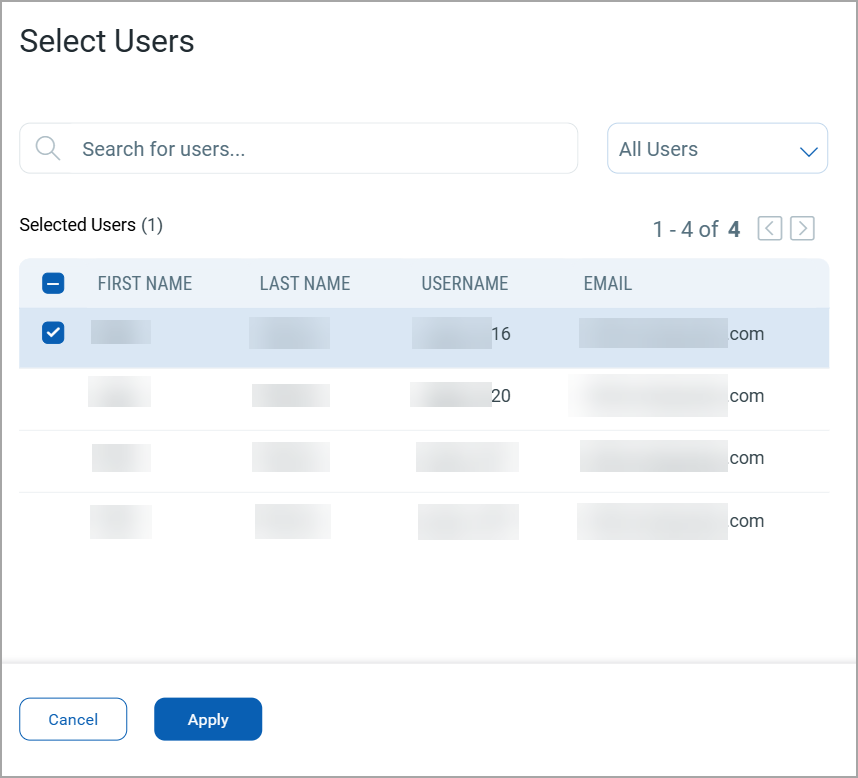Go to the previous page of users
Viewport: 858px width, 778px height.
pos(769,229)
